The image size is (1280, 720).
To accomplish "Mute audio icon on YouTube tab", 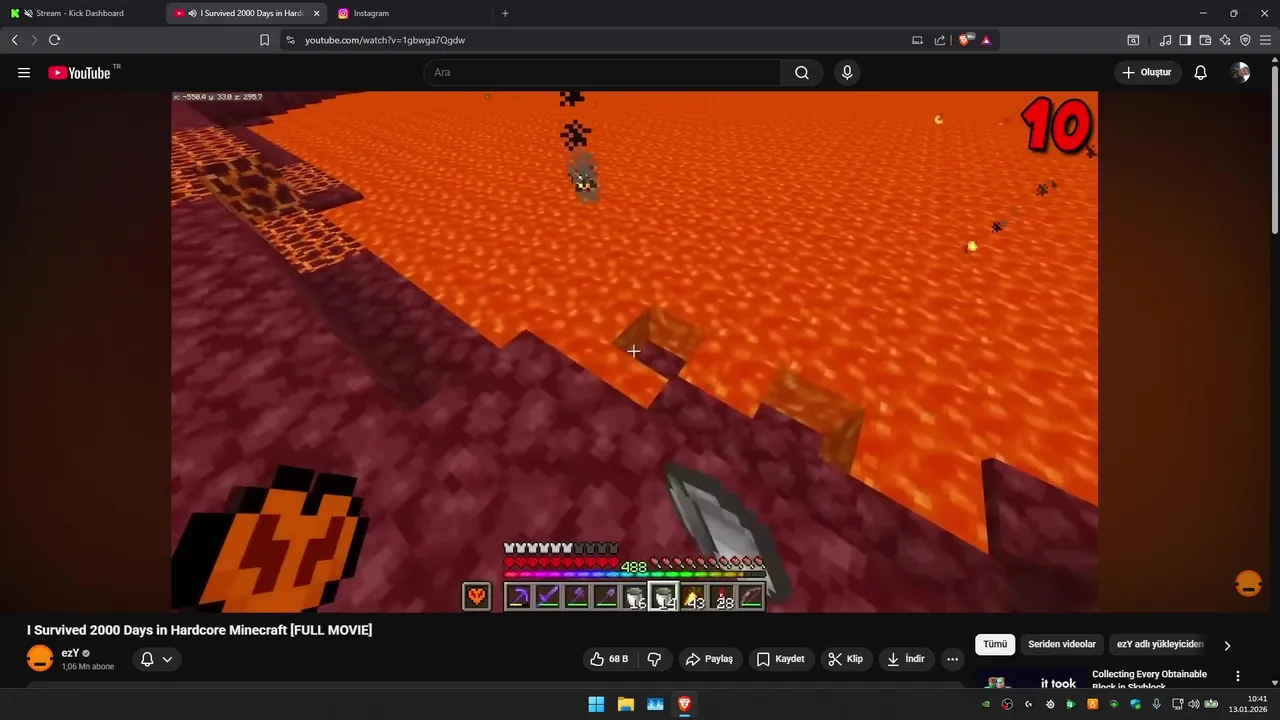I will [x=192, y=13].
